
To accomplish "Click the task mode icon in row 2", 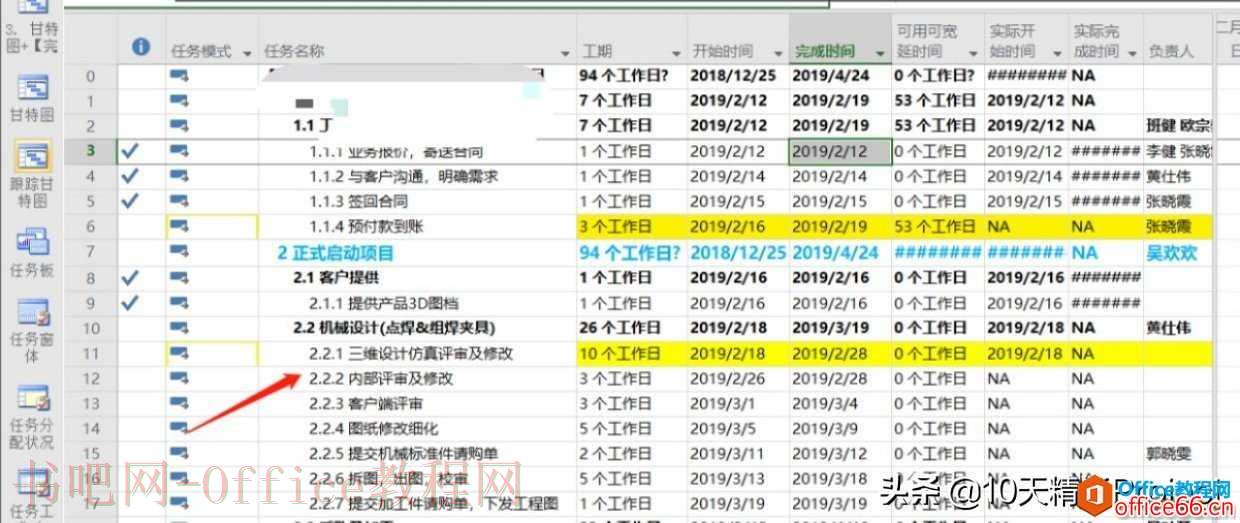I will point(180,125).
